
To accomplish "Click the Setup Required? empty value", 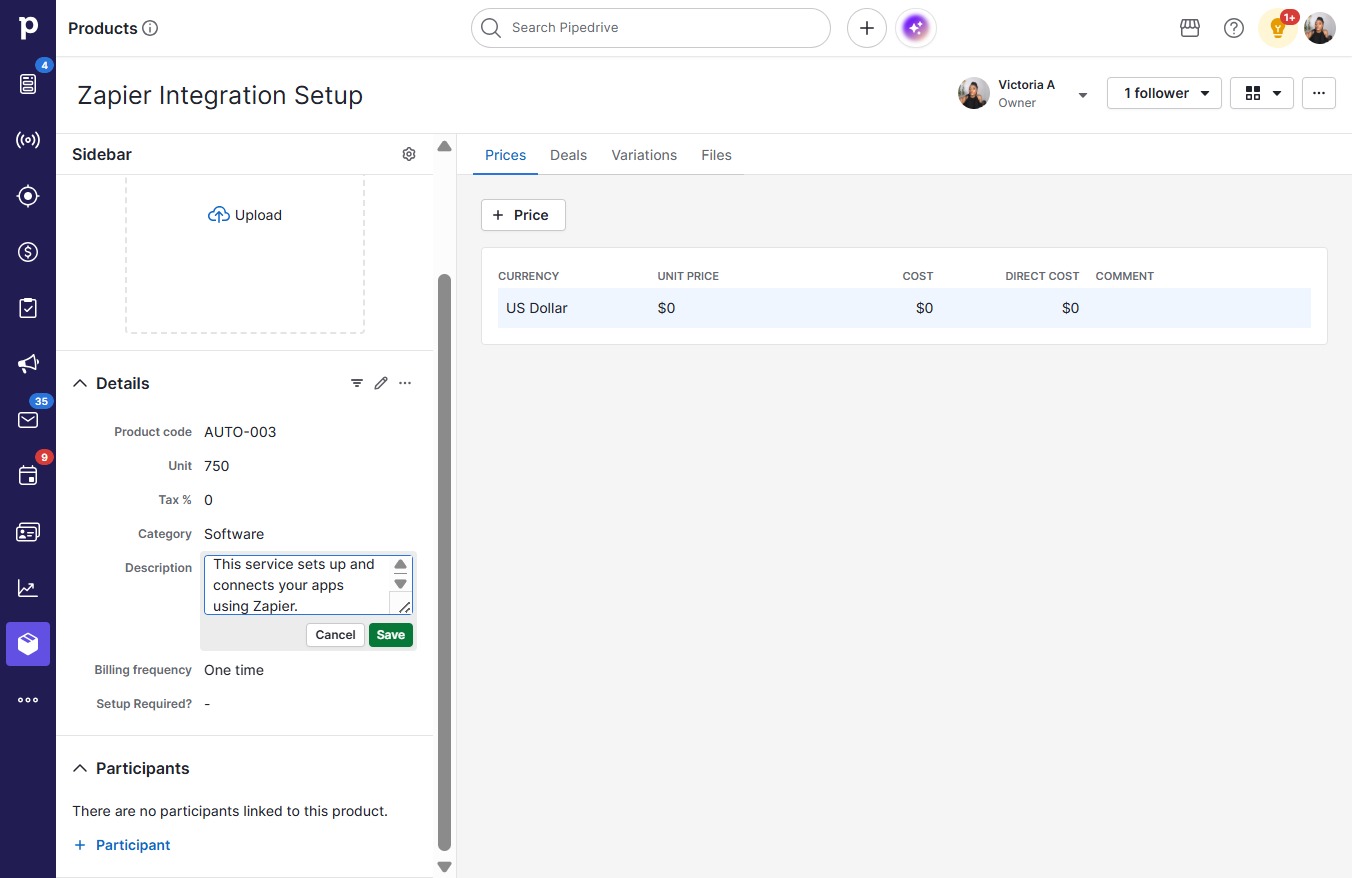I will (x=207, y=704).
